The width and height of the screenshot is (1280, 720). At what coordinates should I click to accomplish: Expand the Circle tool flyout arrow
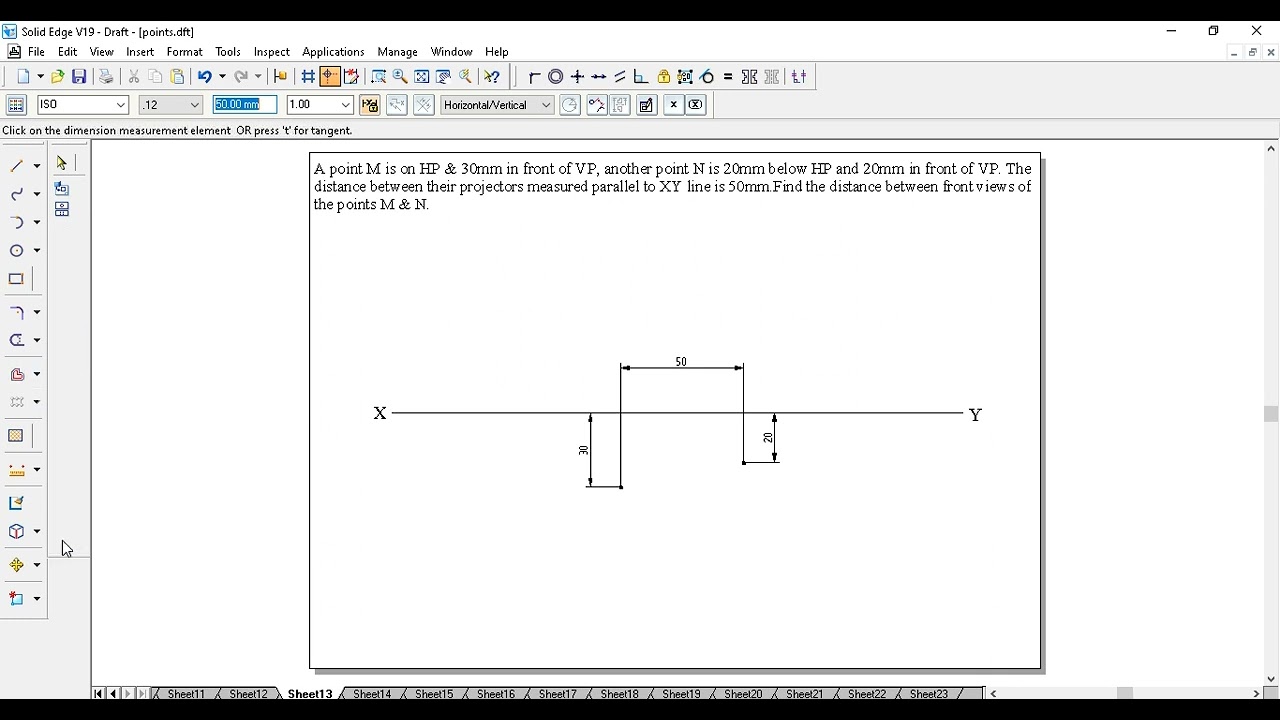37,251
